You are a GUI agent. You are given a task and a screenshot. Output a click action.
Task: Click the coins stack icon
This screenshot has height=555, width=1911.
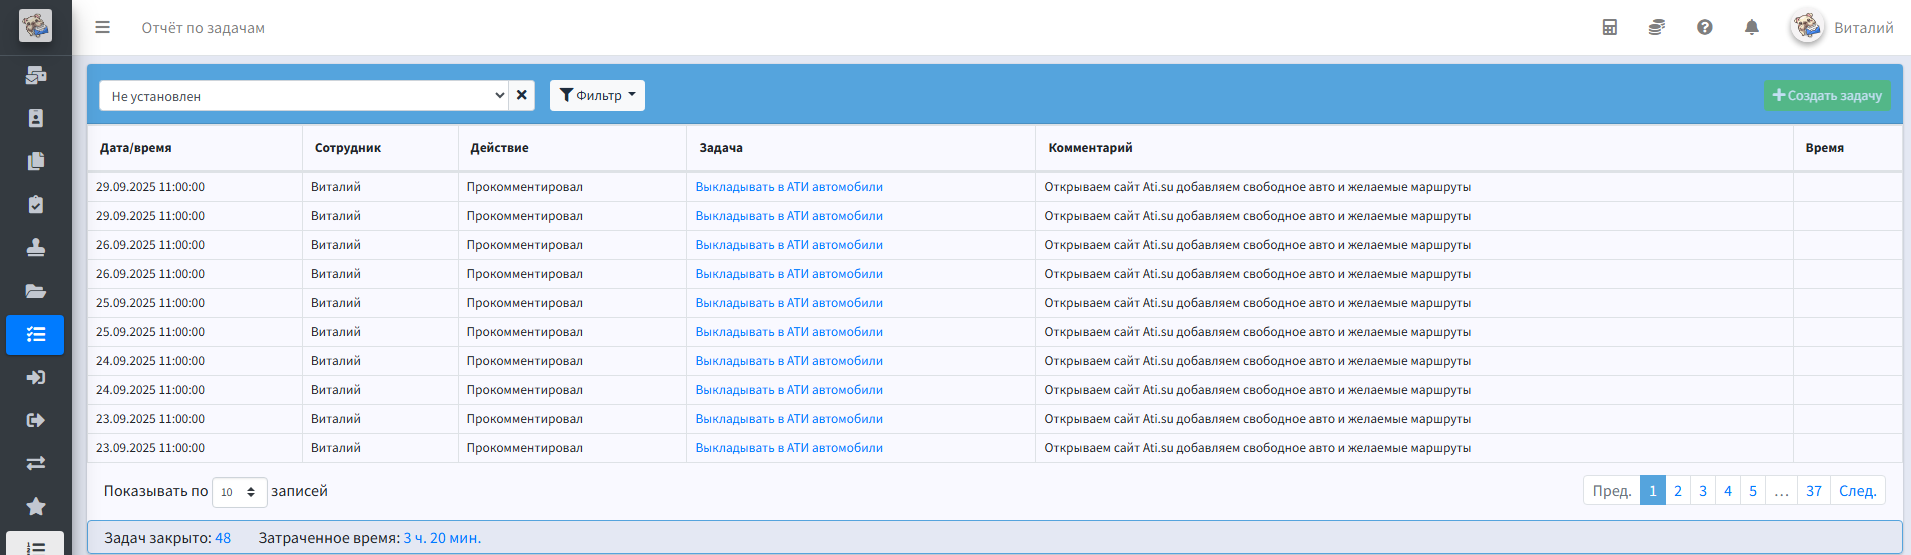pos(1656,28)
